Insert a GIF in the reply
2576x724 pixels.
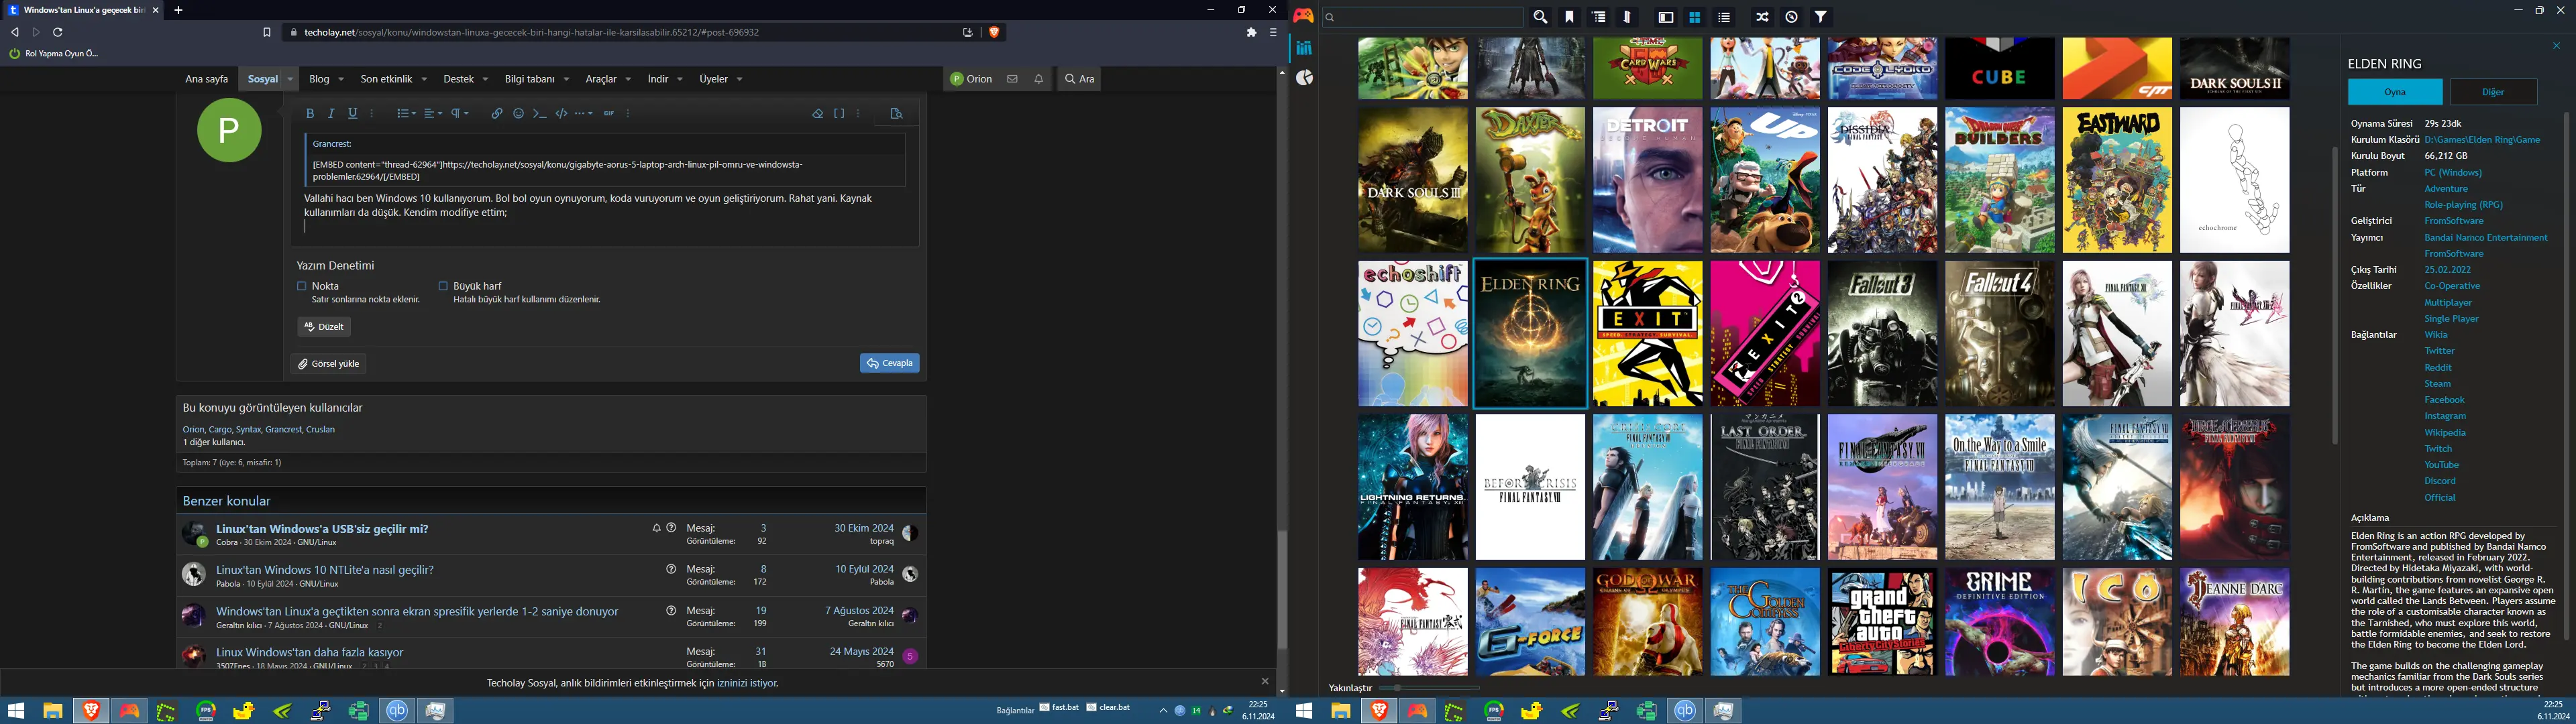pyautogui.click(x=609, y=114)
